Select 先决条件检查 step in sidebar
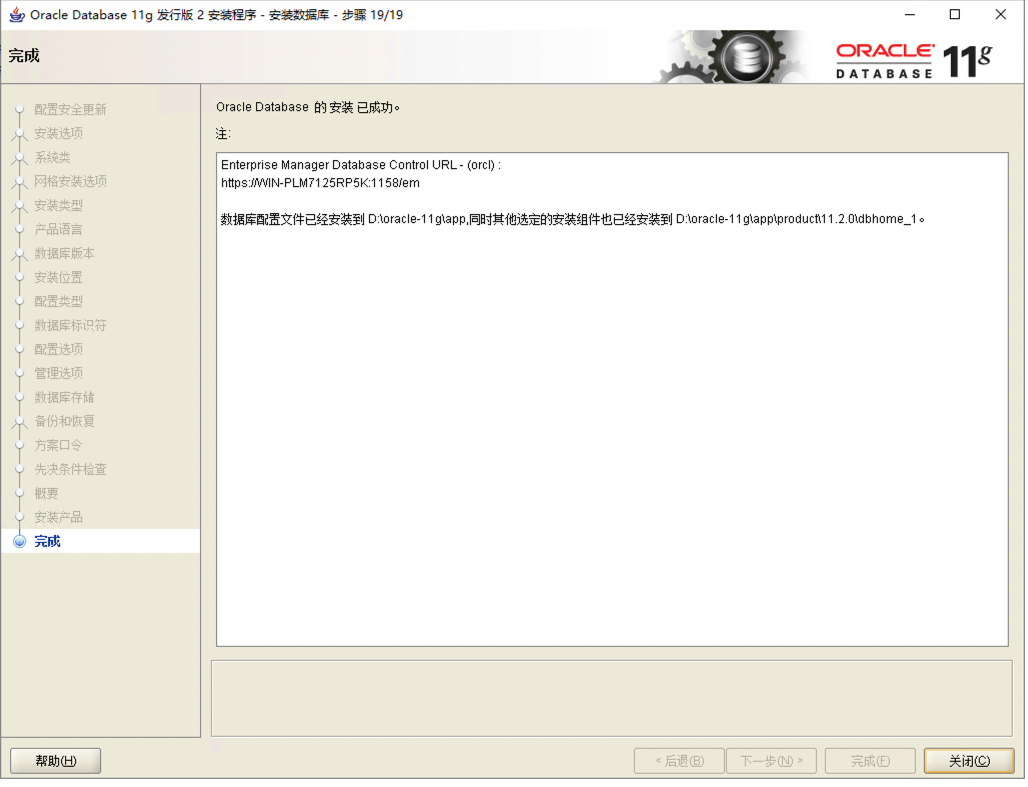Viewport: 1028px width, 787px height. 70,470
